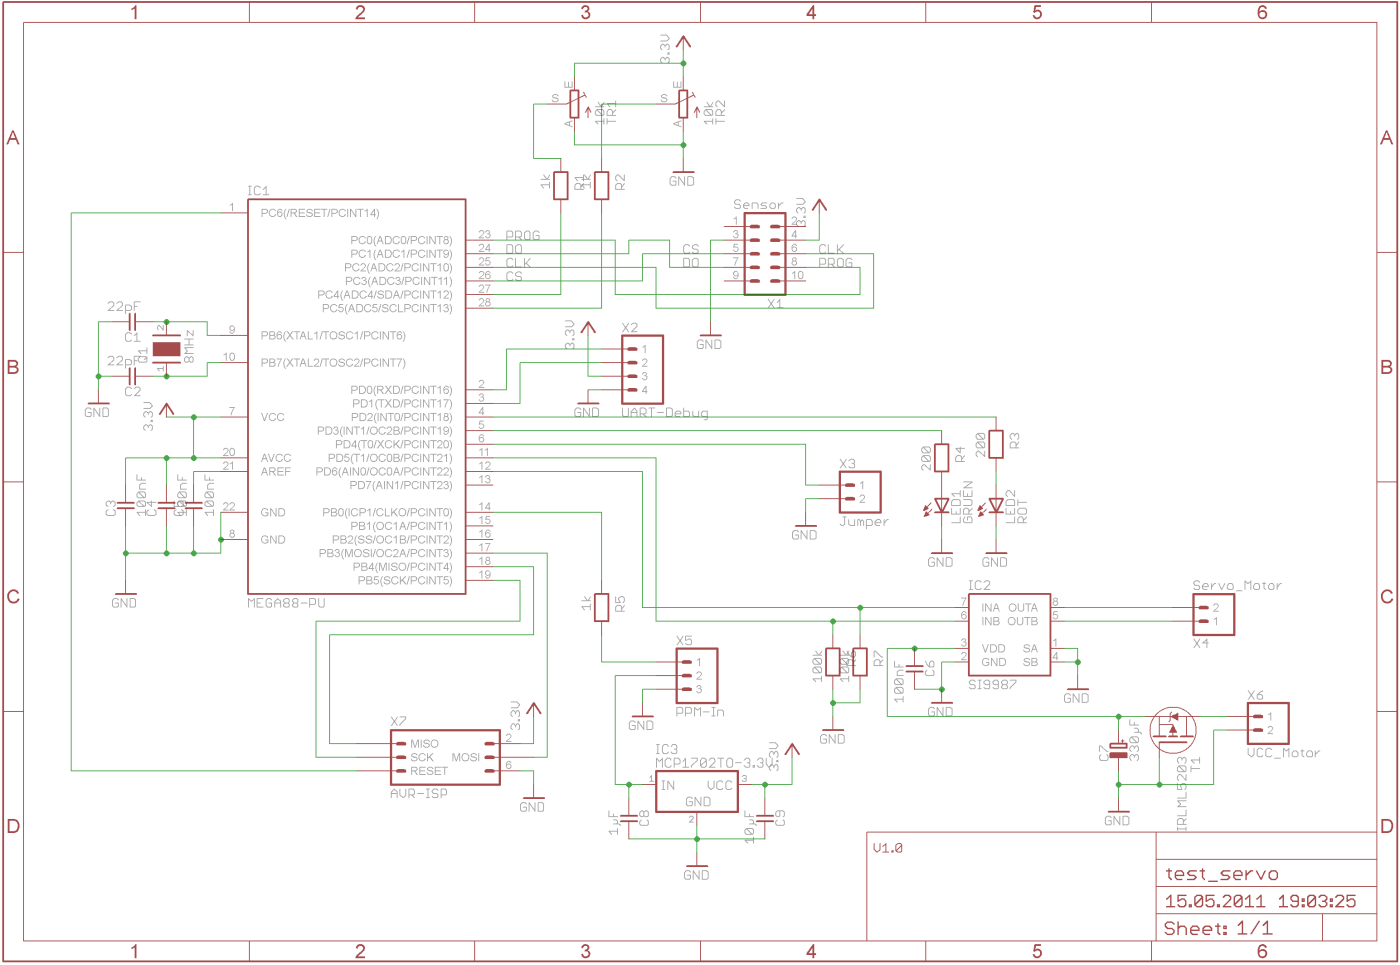Screen dimensions: 1400x965
Task: Select the Jumper connector X3
Action: click(860, 492)
